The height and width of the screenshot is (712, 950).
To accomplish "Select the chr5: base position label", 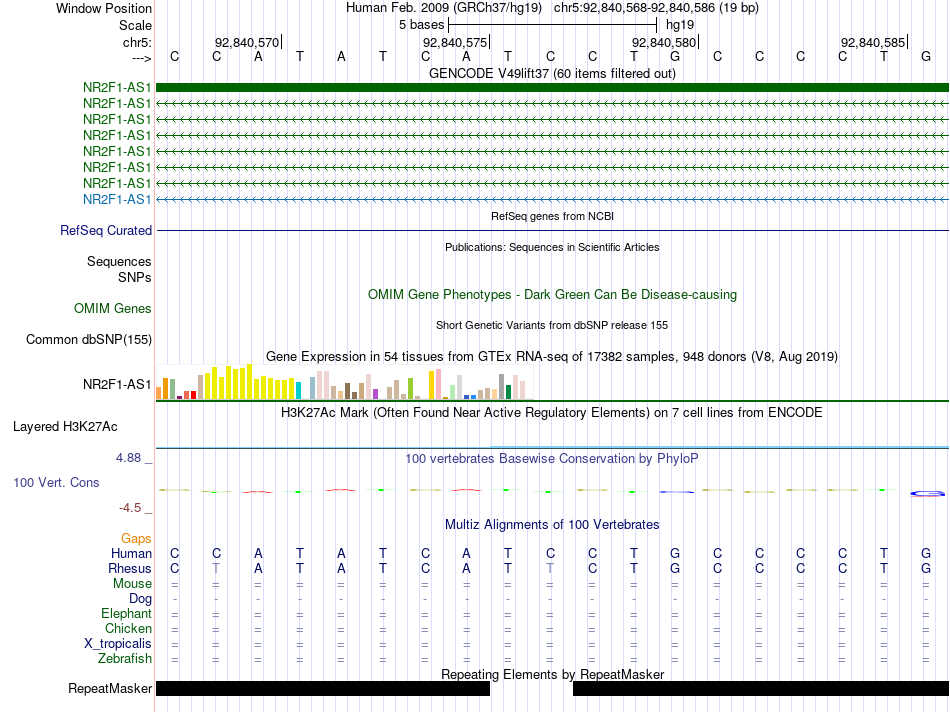I will (137, 42).
